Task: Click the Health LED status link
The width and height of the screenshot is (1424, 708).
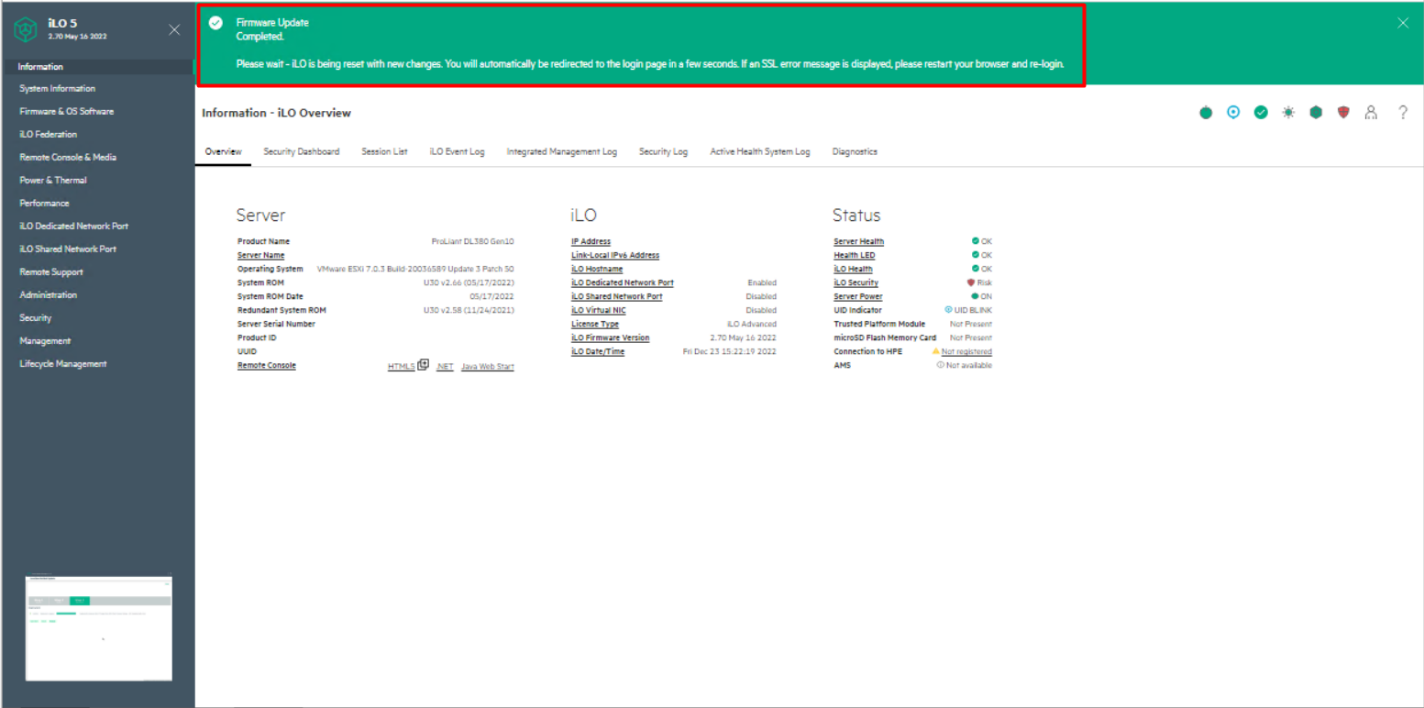Action: [x=855, y=255]
